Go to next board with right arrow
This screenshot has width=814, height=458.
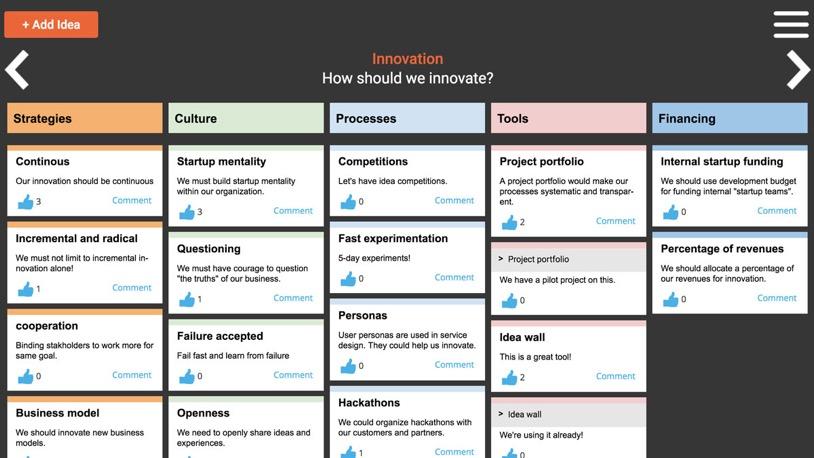tap(797, 70)
